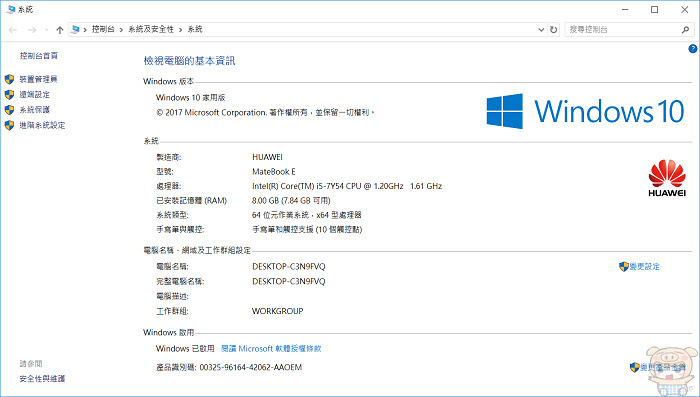Click the Windows 10 logo
Viewport: 700px width, 397px height.
pyautogui.click(x=585, y=111)
